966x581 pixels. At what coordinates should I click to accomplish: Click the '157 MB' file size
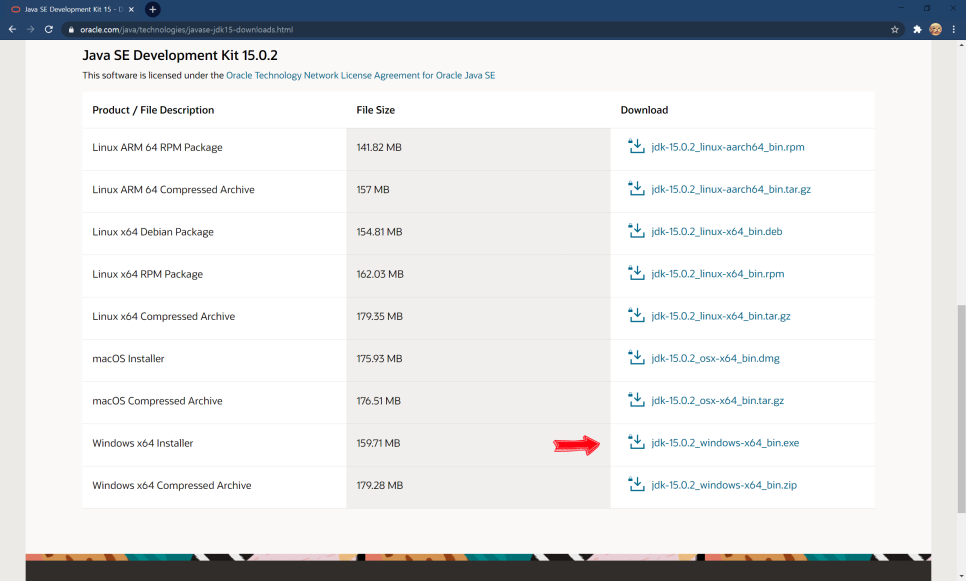(x=373, y=189)
